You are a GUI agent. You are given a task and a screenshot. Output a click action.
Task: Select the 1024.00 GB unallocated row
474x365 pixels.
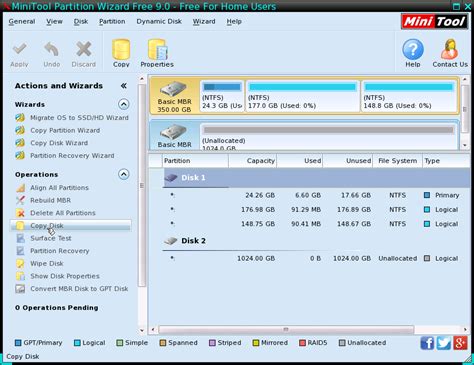point(315,258)
